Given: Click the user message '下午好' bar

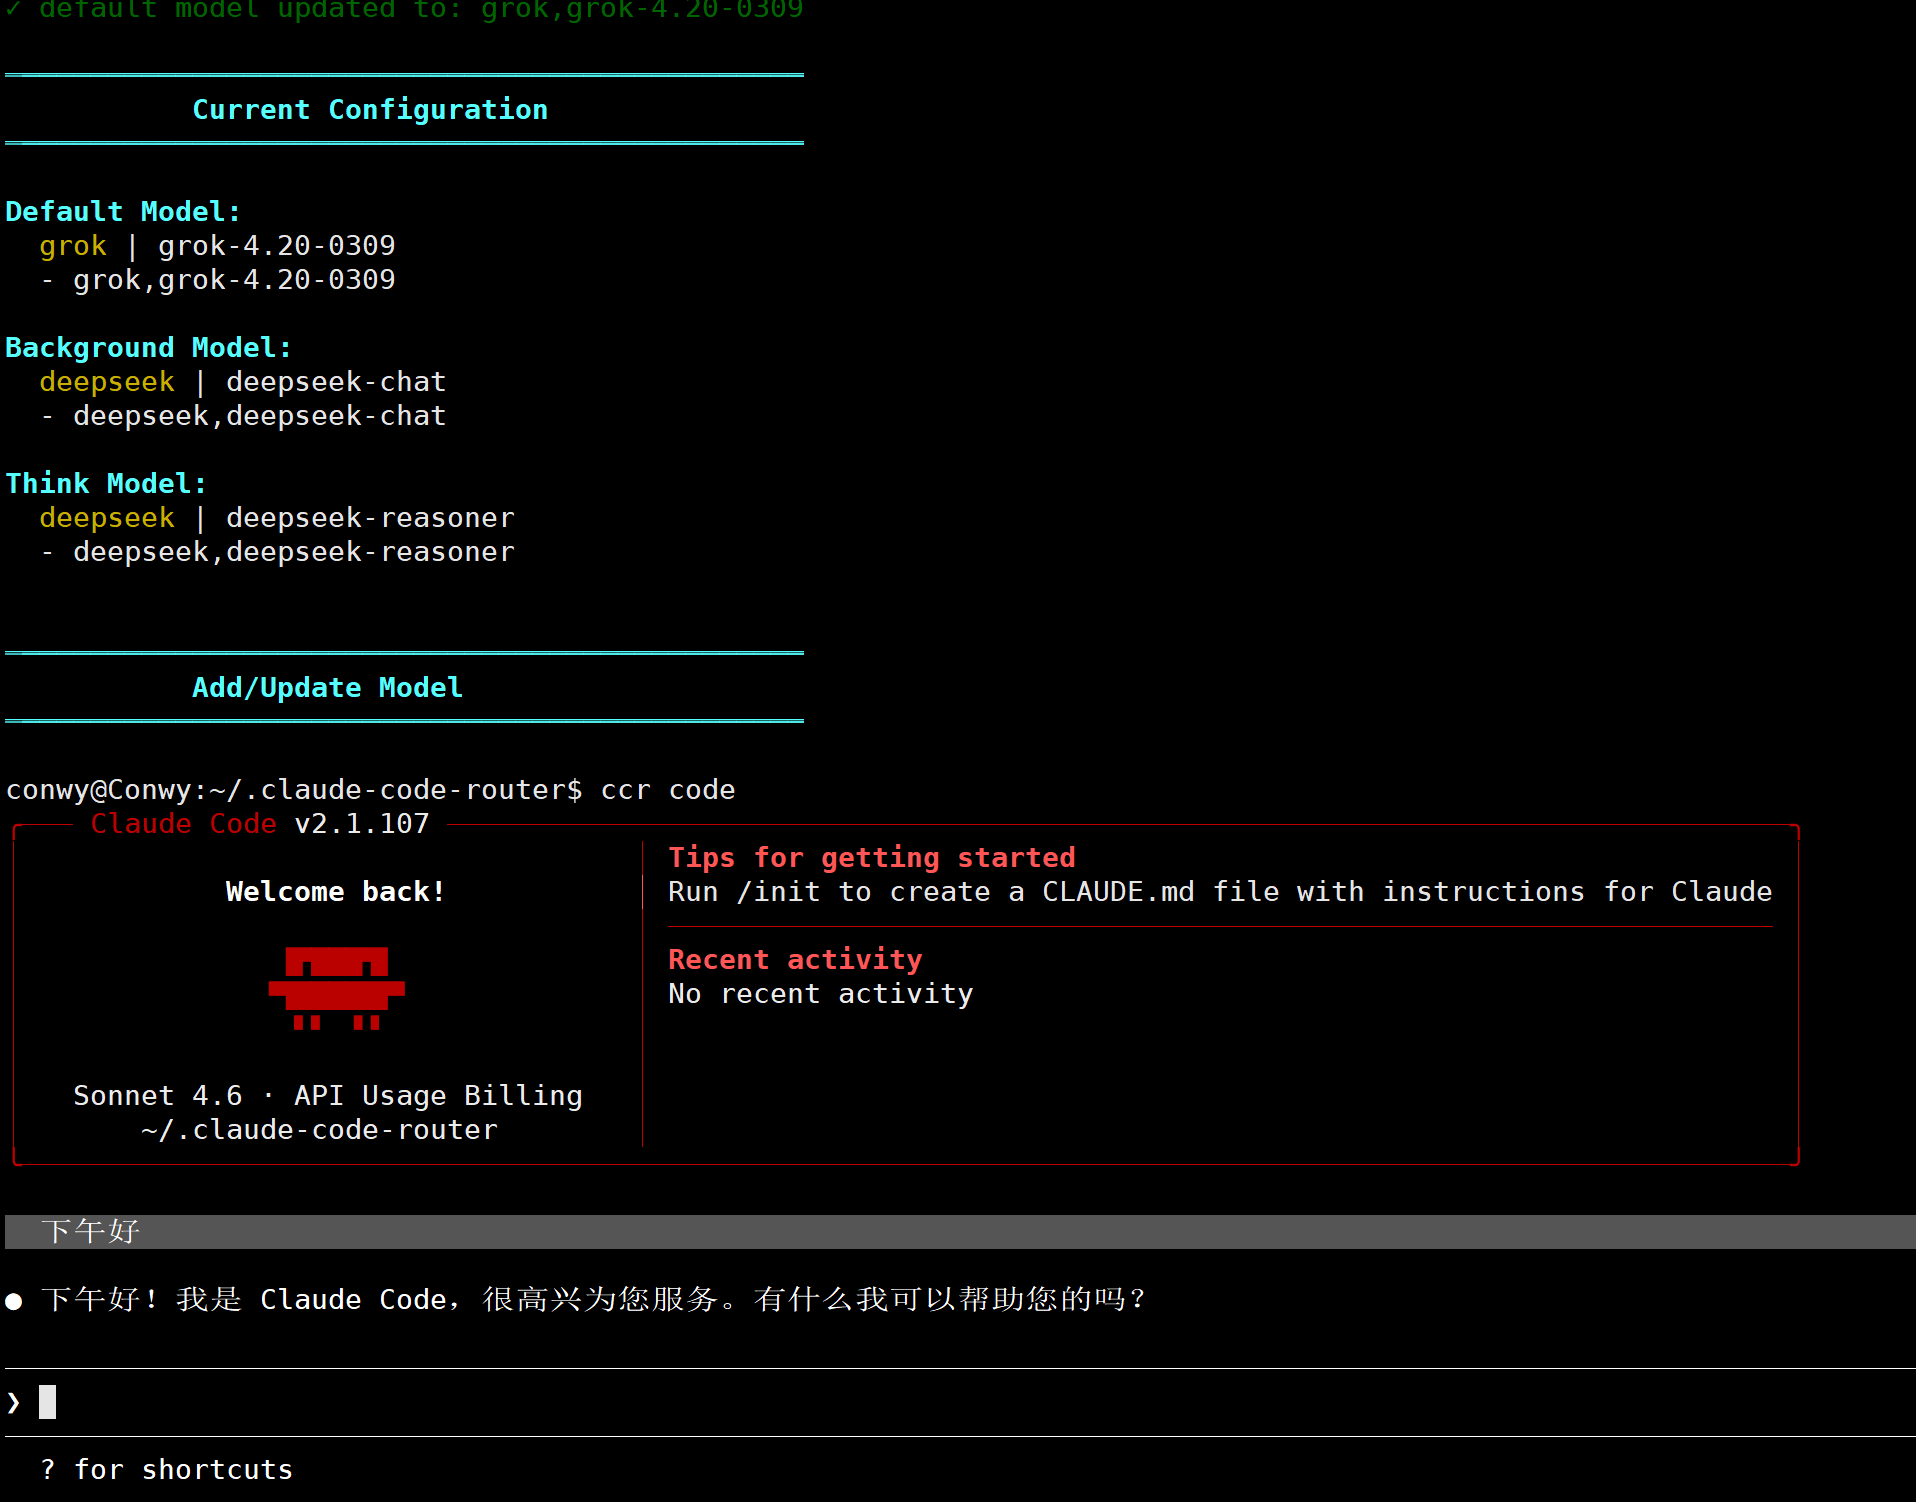Looking at the screenshot, I should click(x=960, y=1232).
